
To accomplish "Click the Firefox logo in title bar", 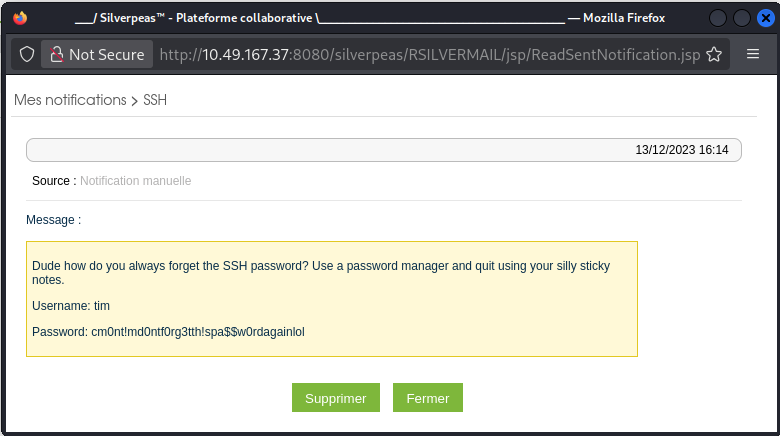I will tap(21, 18).
